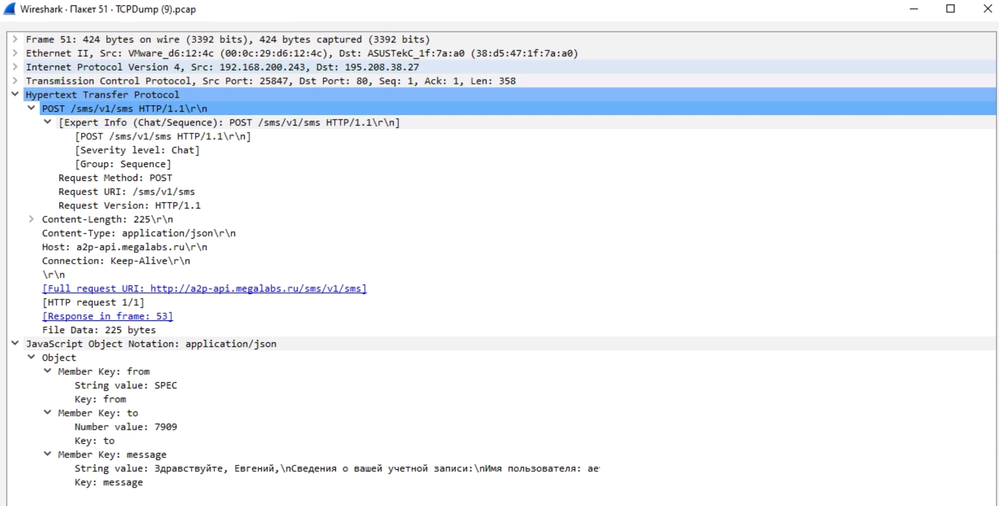Image resolution: width=999 pixels, height=506 pixels.
Task: Select the Request URI: /sms/v1/sms line
Action: tap(127, 191)
